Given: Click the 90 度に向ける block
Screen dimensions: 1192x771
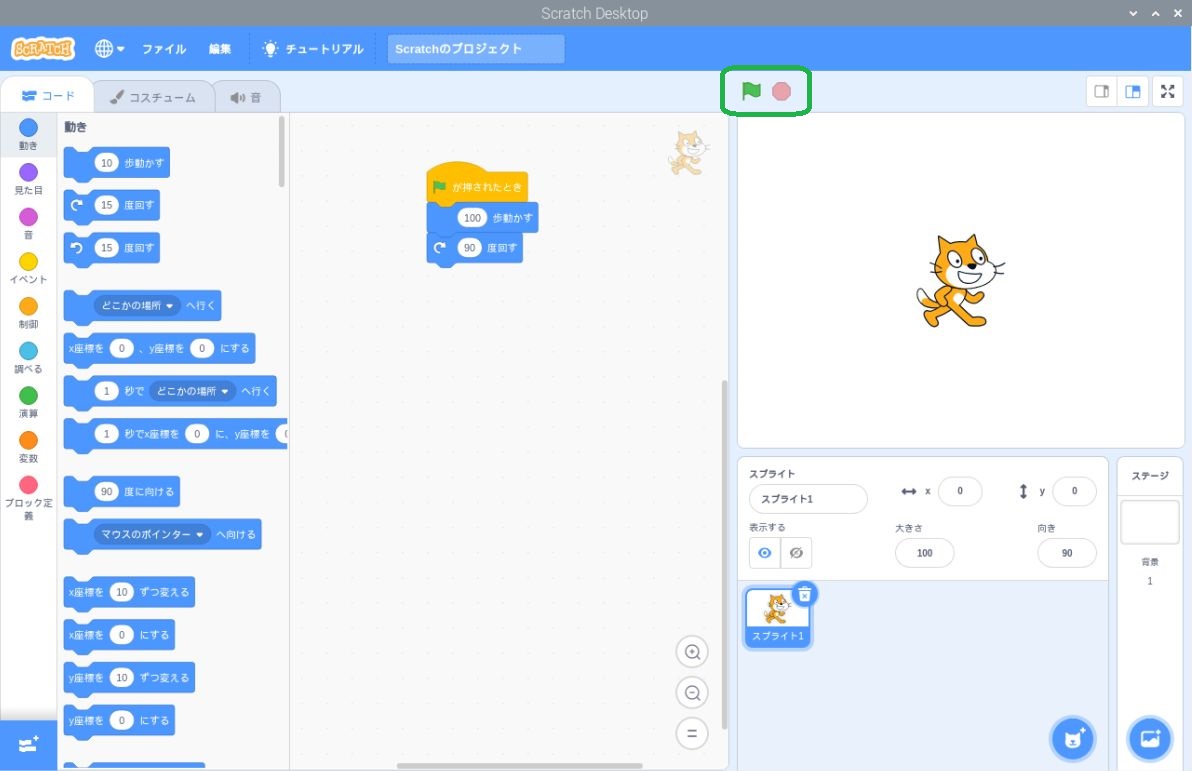Looking at the screenshot, I should pyautogui.click(x=122, y=492).
